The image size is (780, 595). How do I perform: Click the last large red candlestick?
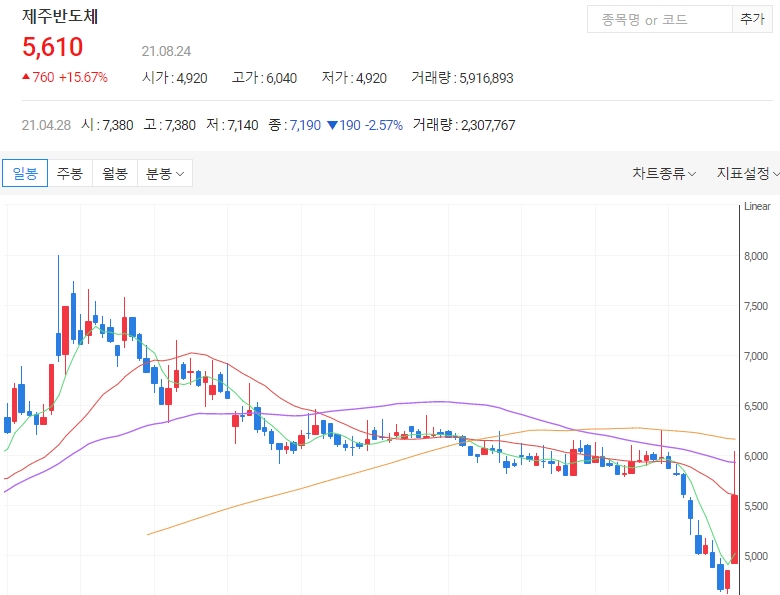click(x=734, y=529)
